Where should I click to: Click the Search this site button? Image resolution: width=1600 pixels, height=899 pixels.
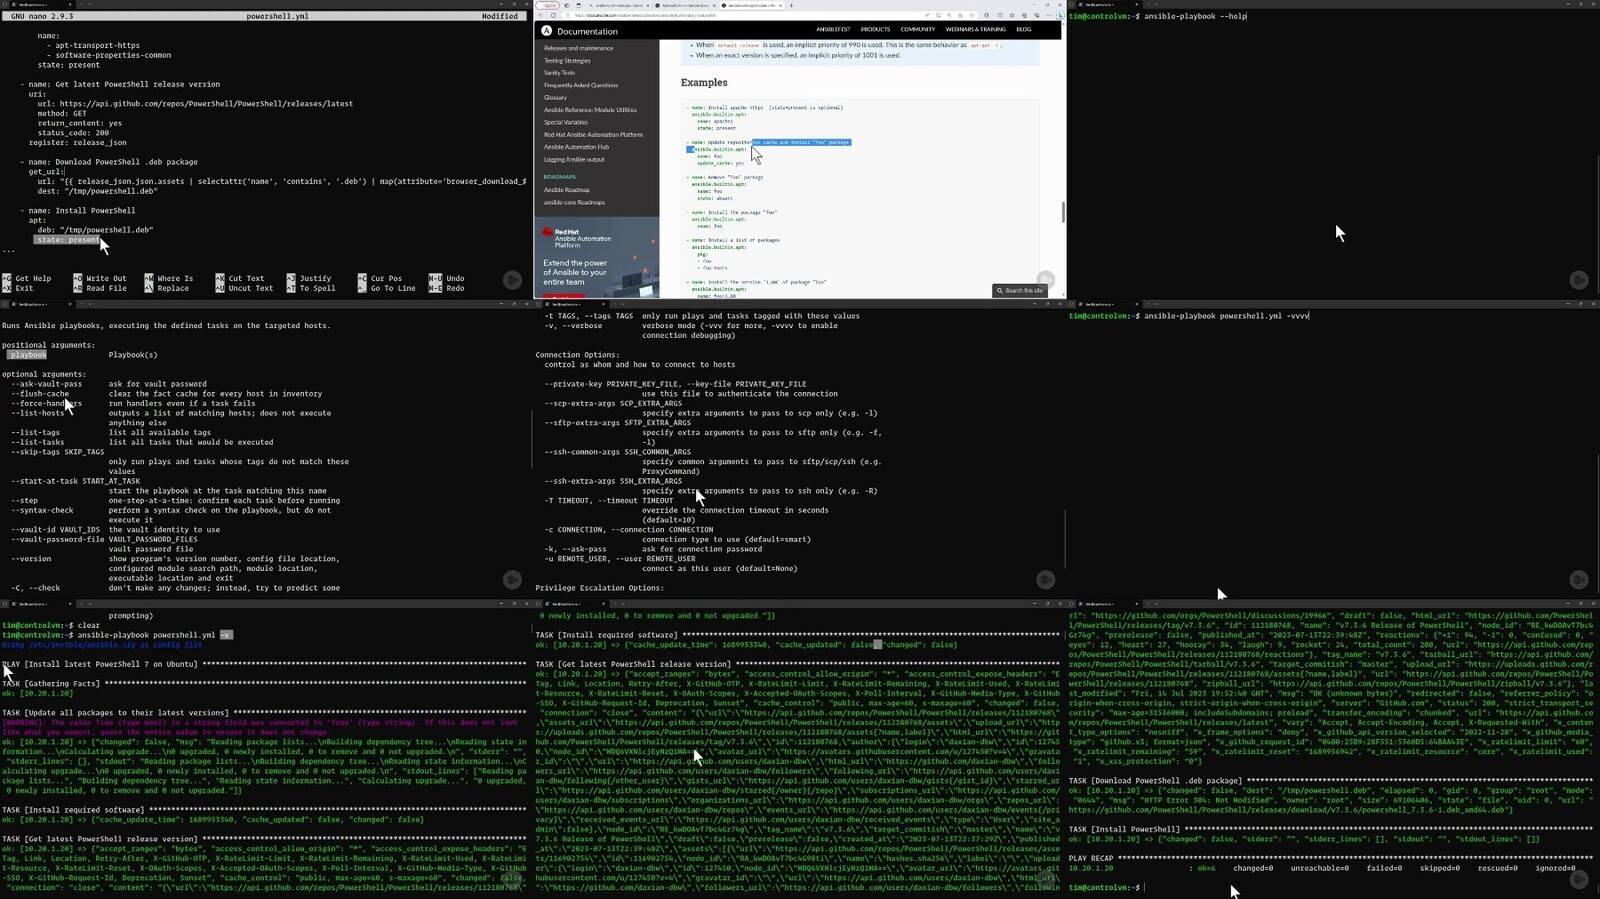click(x=1019, y=290)
